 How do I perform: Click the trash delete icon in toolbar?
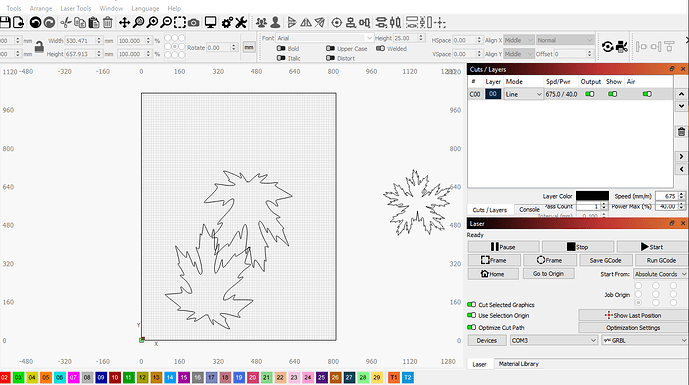[x=108, y=22]
